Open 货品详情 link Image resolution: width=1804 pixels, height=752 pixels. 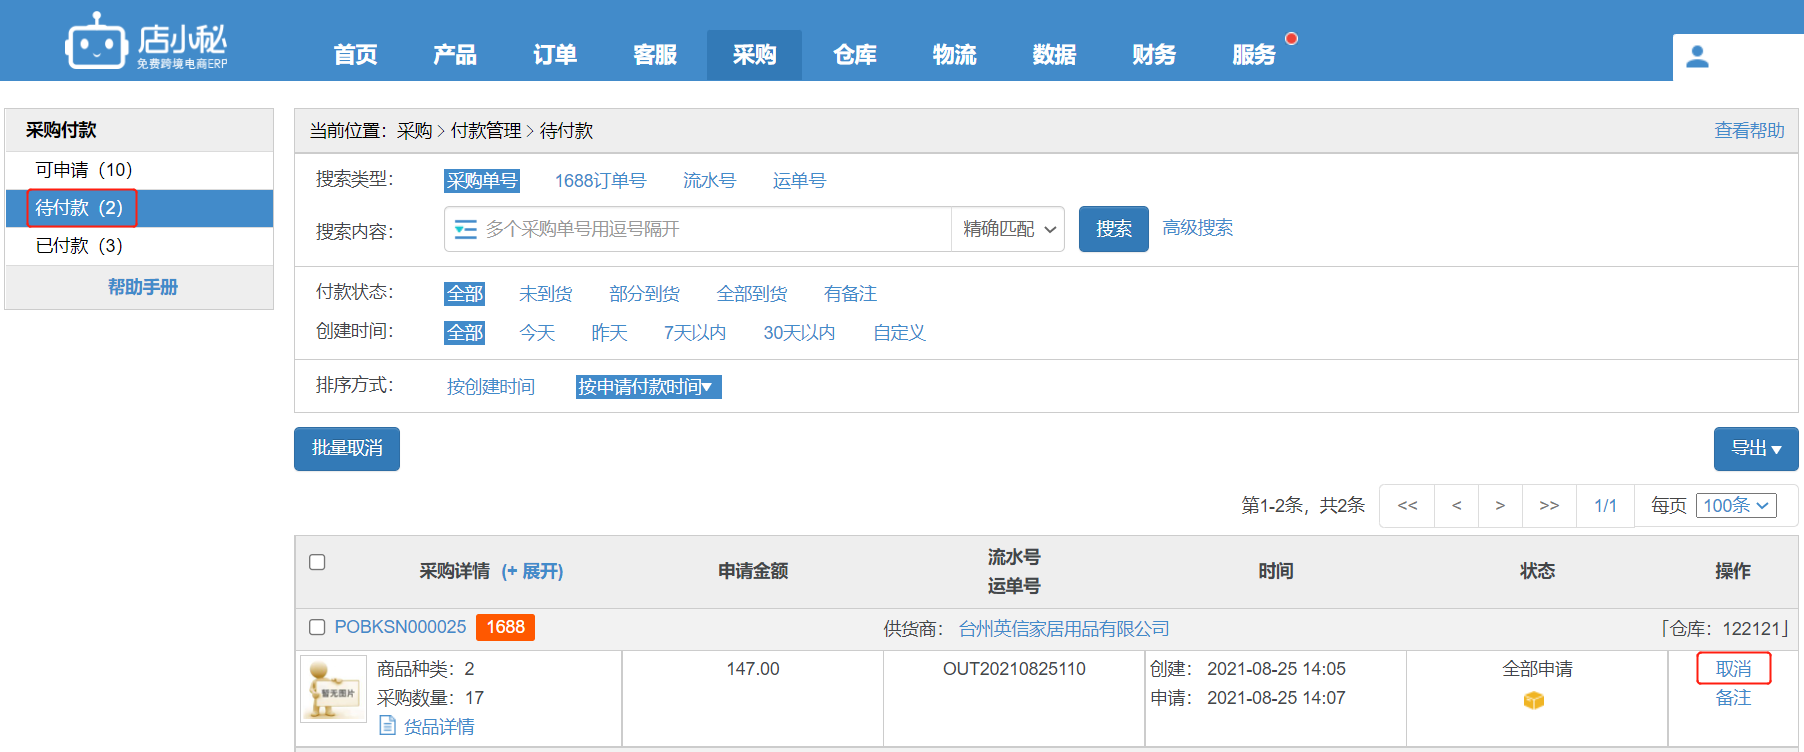(439, 727)
